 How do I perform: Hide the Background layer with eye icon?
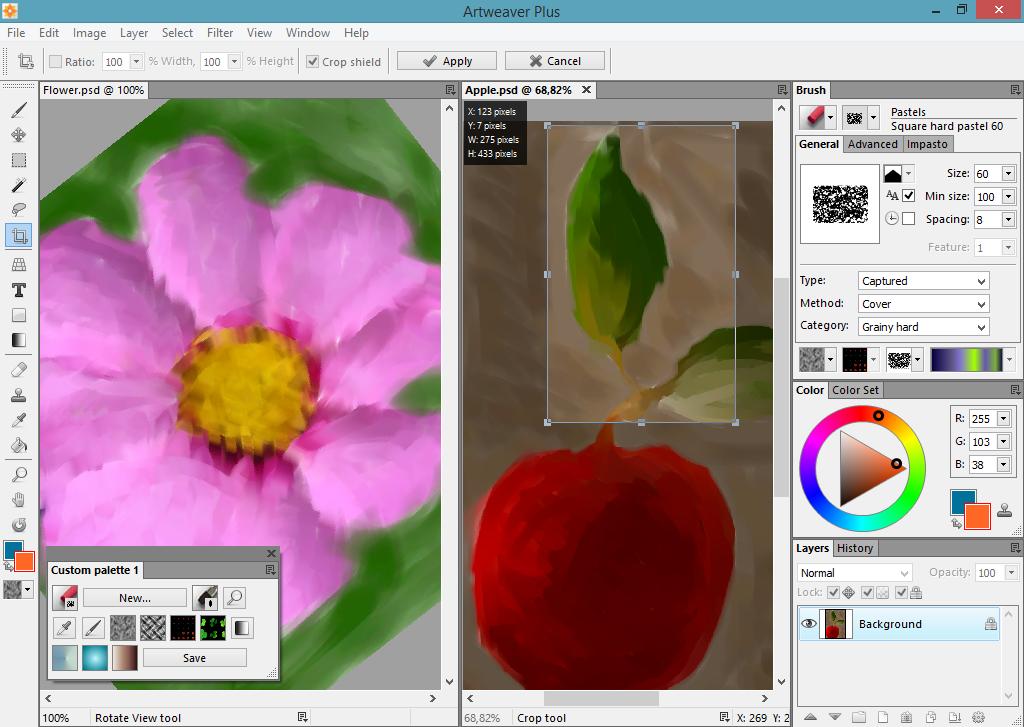(x=808, y=624)
